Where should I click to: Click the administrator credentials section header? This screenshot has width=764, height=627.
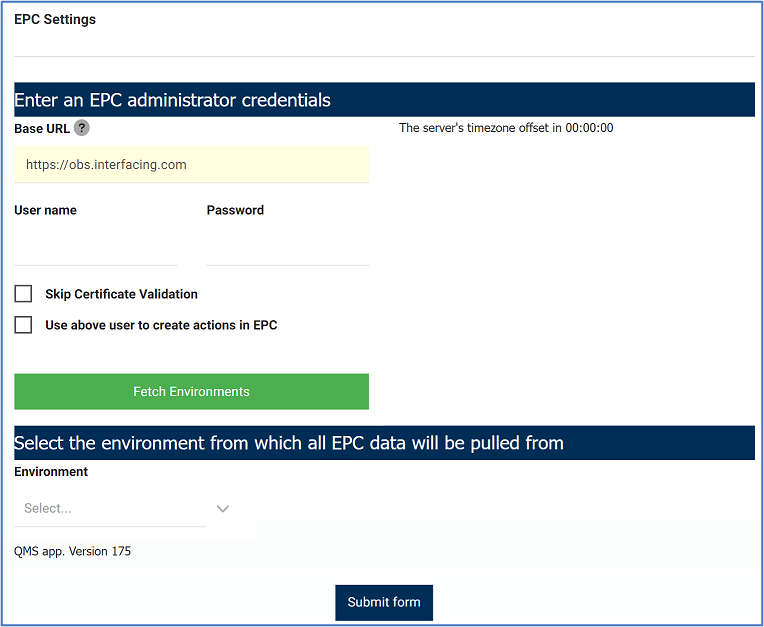[172, 100]
